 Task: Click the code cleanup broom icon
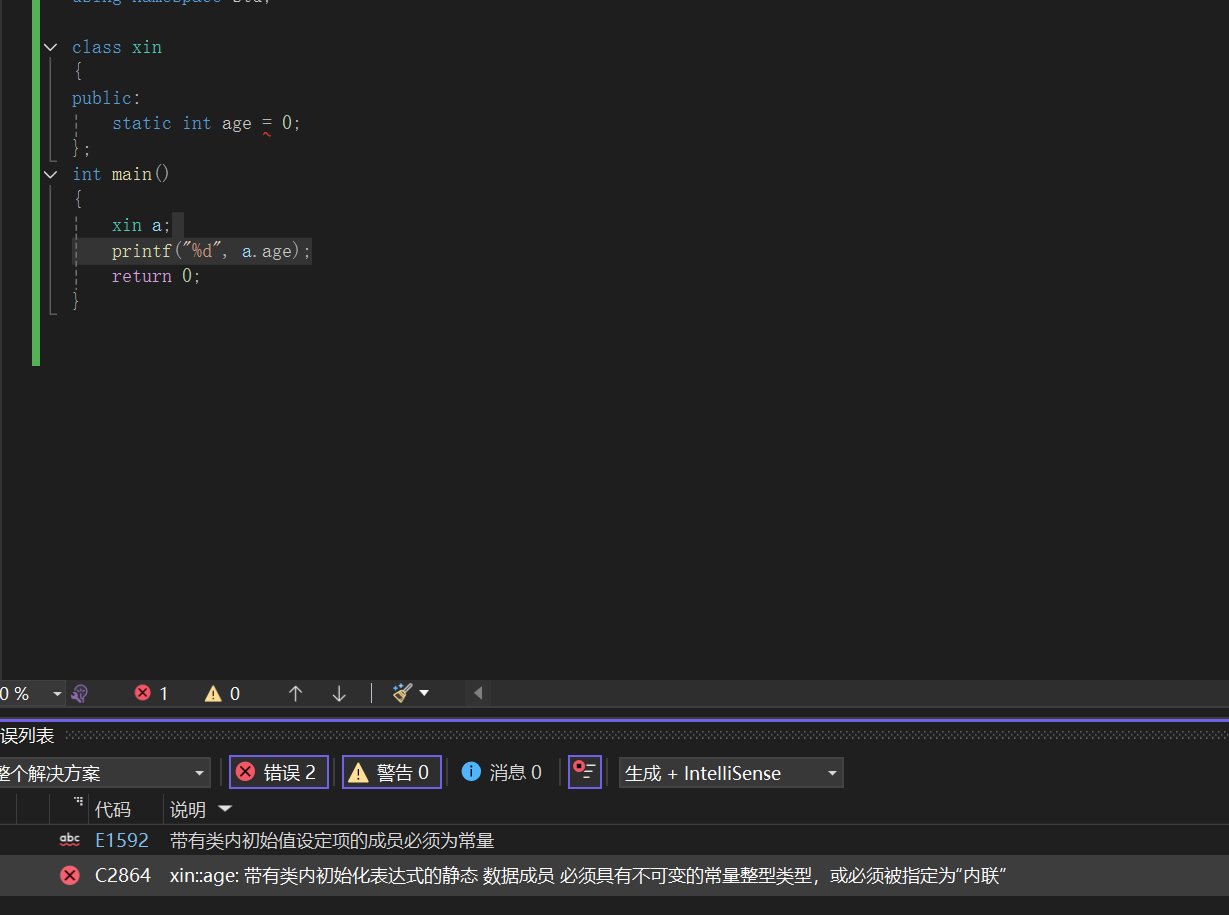pyautogui.click(x=402, y=693)
